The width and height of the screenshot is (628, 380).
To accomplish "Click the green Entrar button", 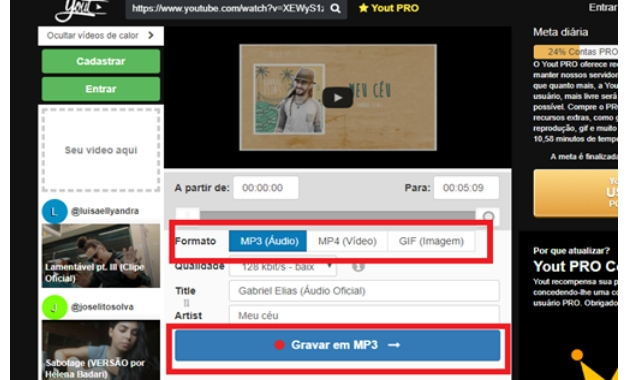I will pos(101,89).
